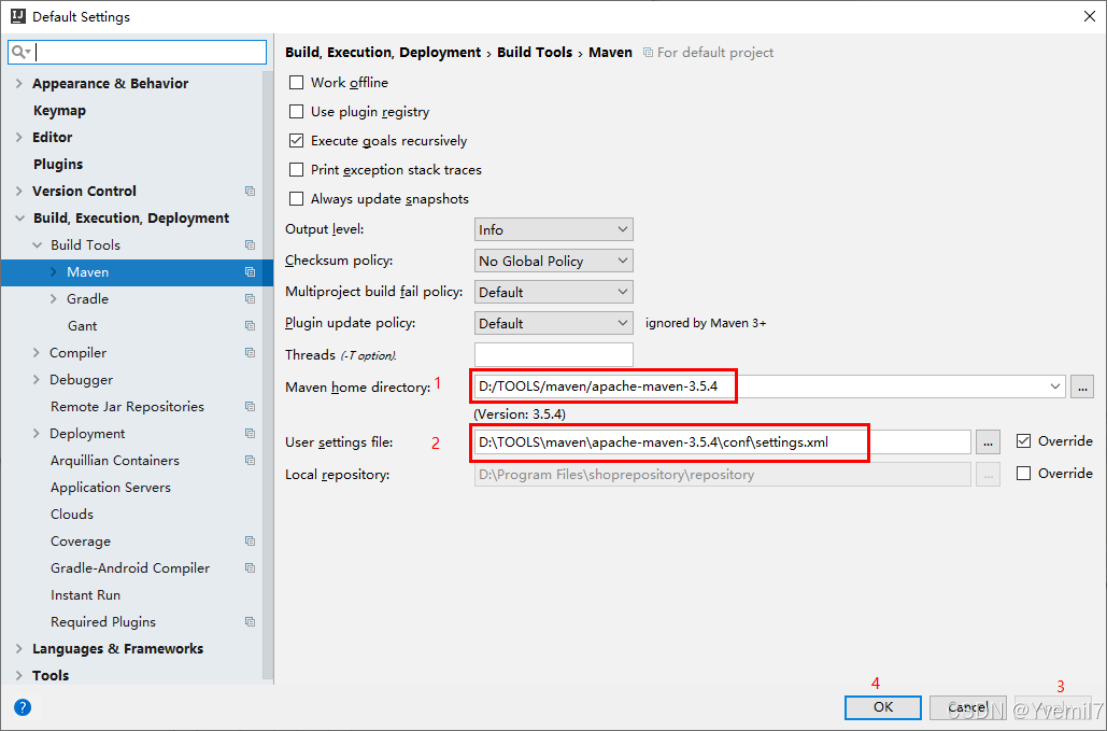Collapse Build, Execution, Deployment section

point(20,218)
